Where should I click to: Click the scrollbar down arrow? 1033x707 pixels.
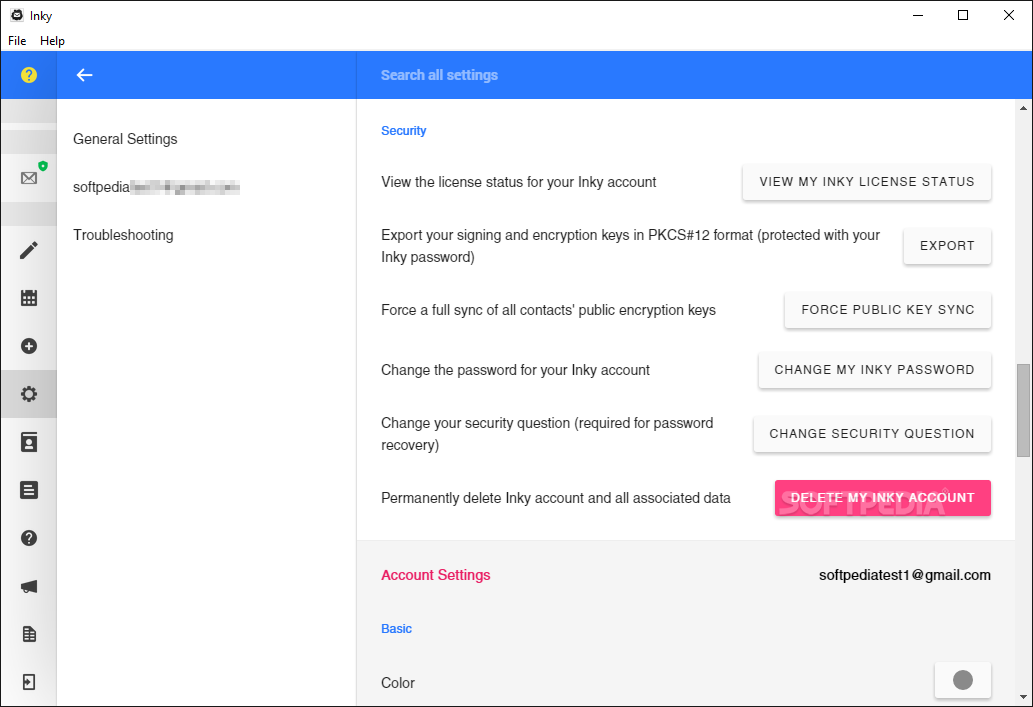(1023, 697)
